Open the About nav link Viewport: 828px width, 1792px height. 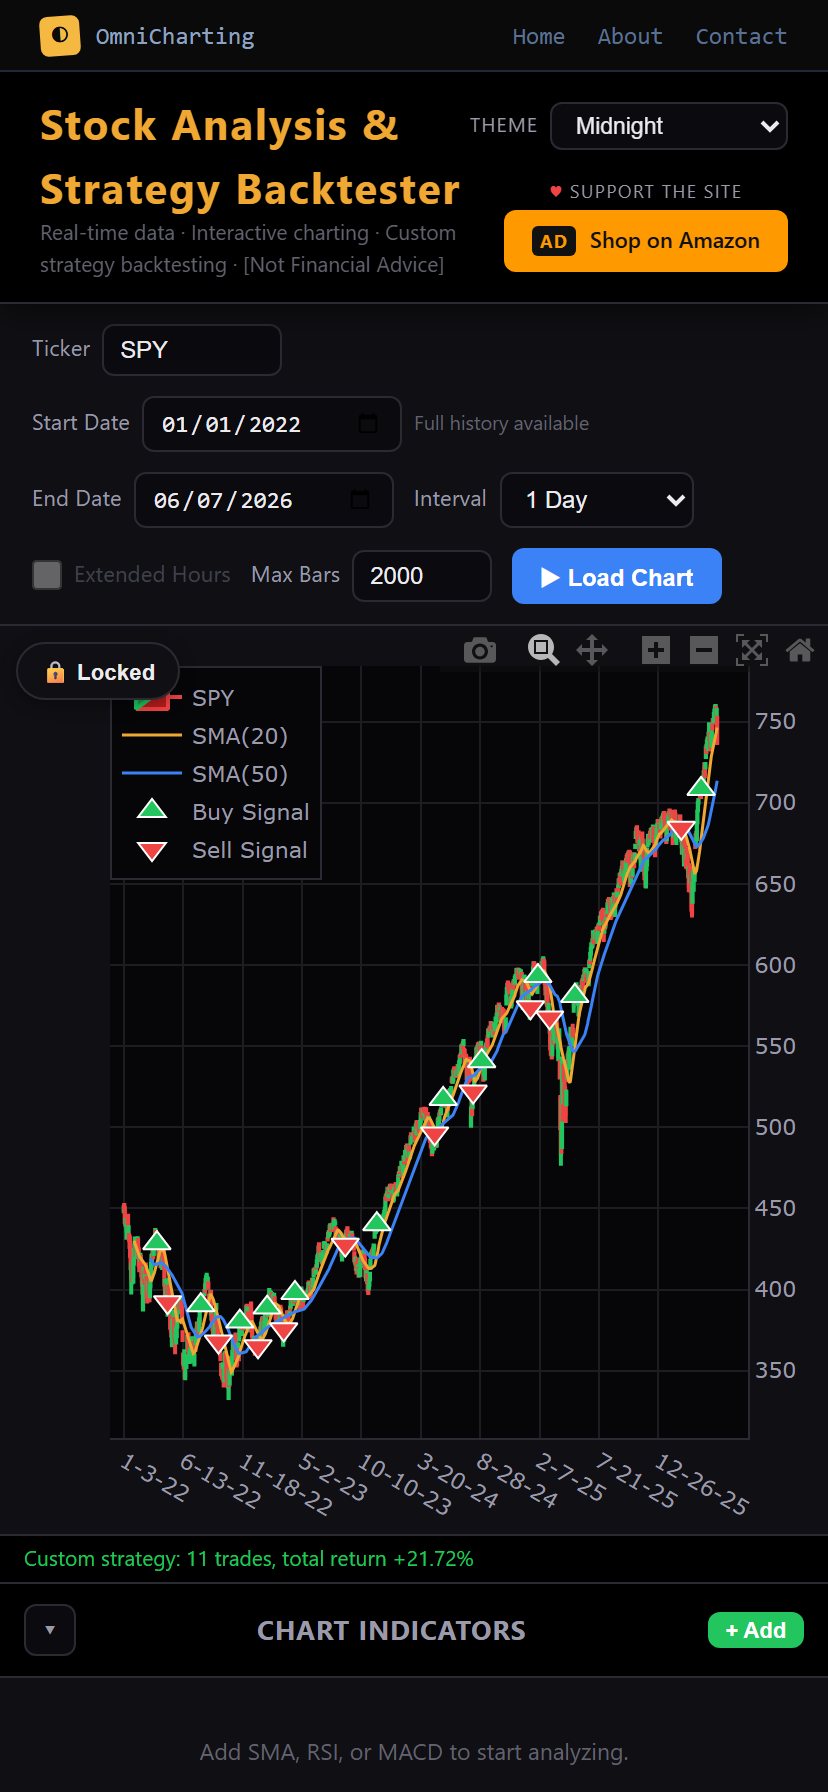tap(630, 37)
